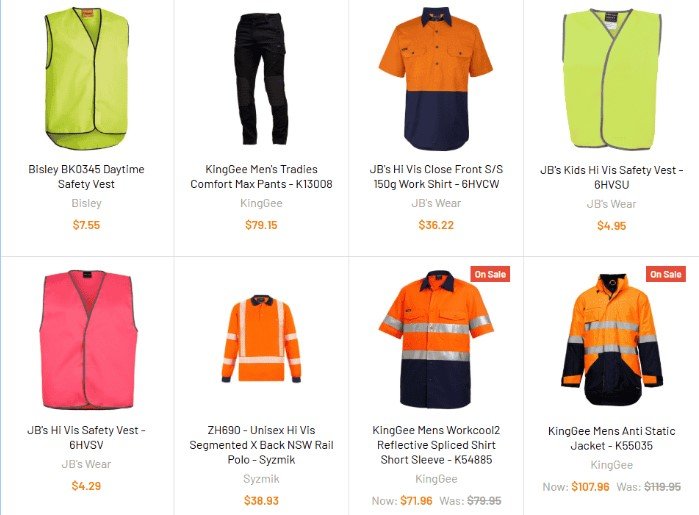Click the On Sale badge on the Anti Static Jacket
Viewport: 699px width, 515px height.
pyautogui.click(x=665, y=274)
